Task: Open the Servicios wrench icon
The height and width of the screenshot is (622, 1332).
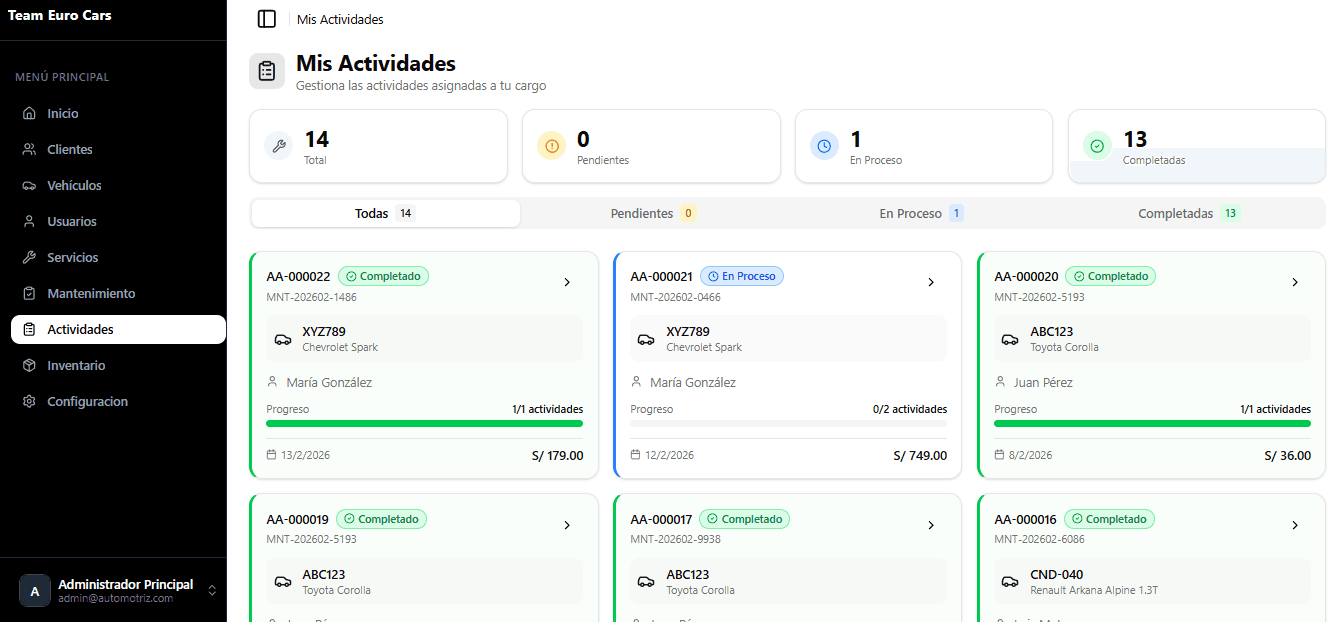Action: tap(28, 257)
